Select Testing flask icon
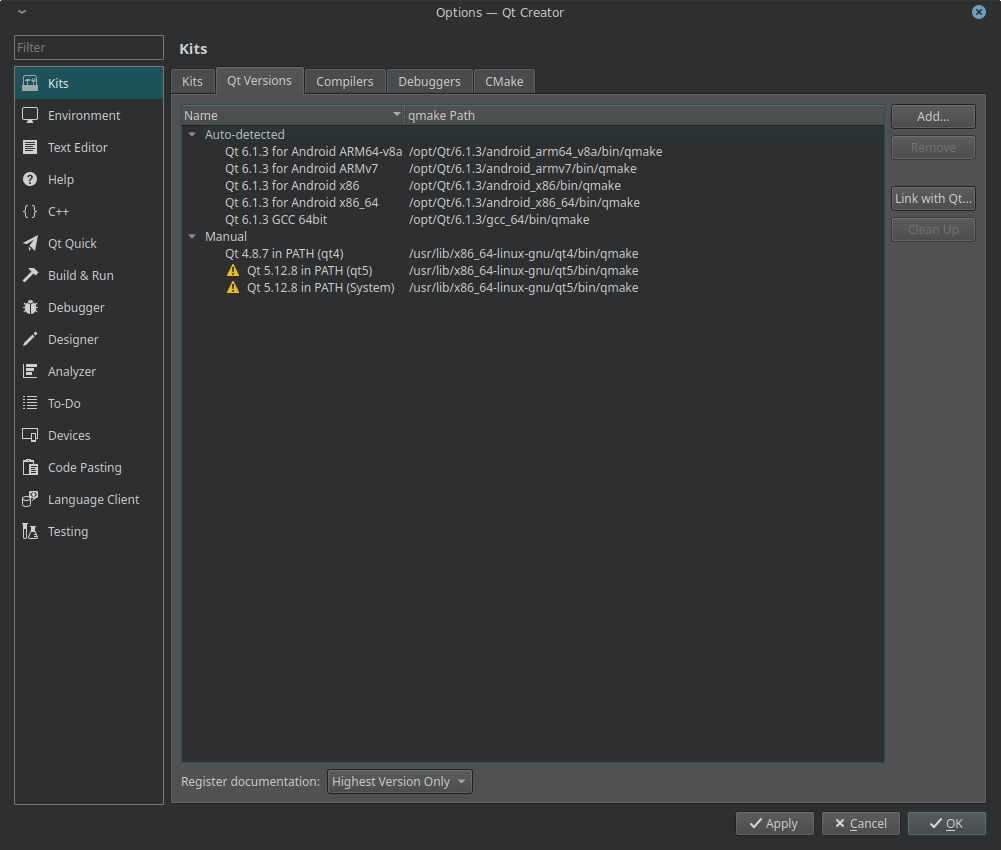This screenshot has height=850, width=1001. click(30, 531)
